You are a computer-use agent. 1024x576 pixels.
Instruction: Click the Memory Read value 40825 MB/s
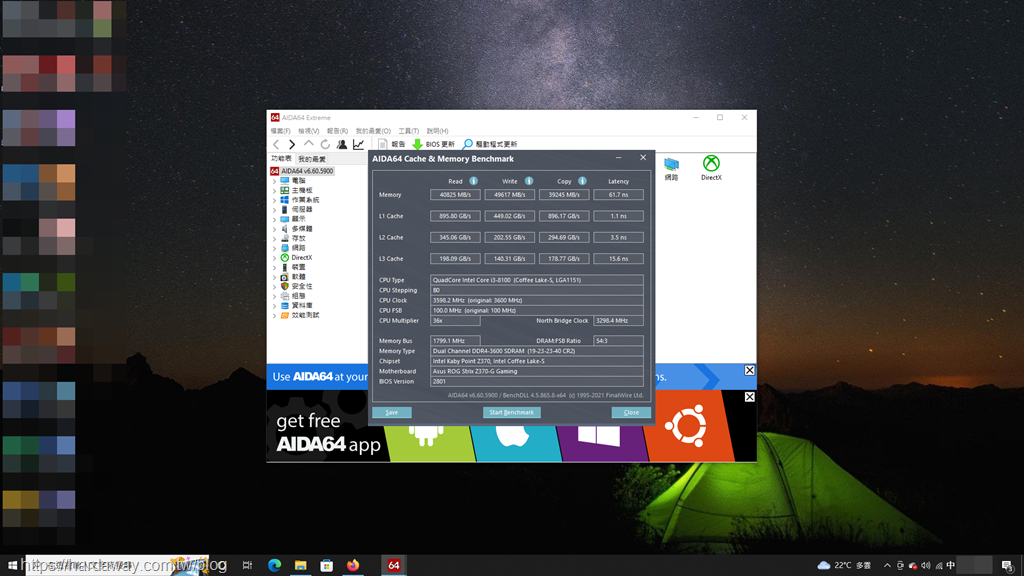click(455, 195)
